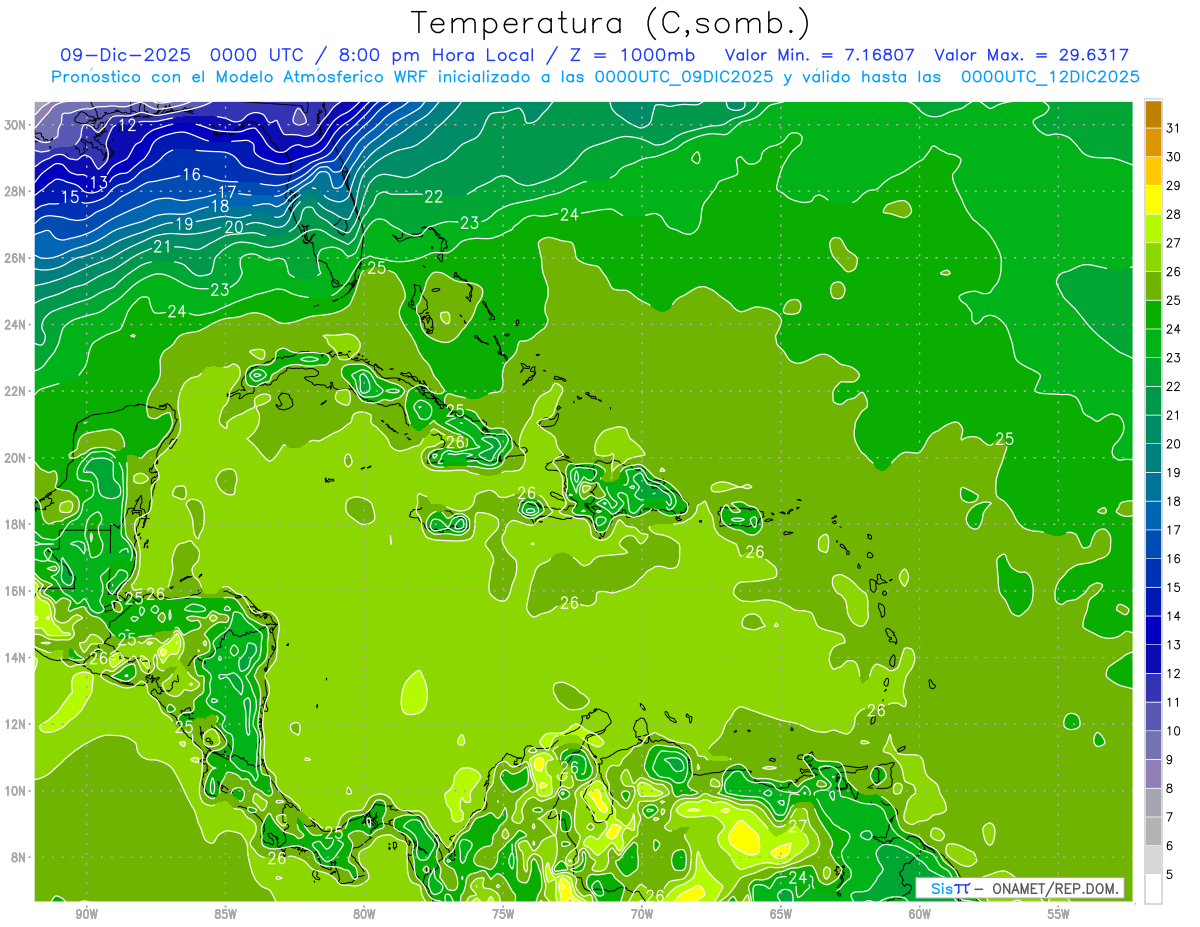
Task: Click the '8N' latitude axis label
Action: pos(18,857)
